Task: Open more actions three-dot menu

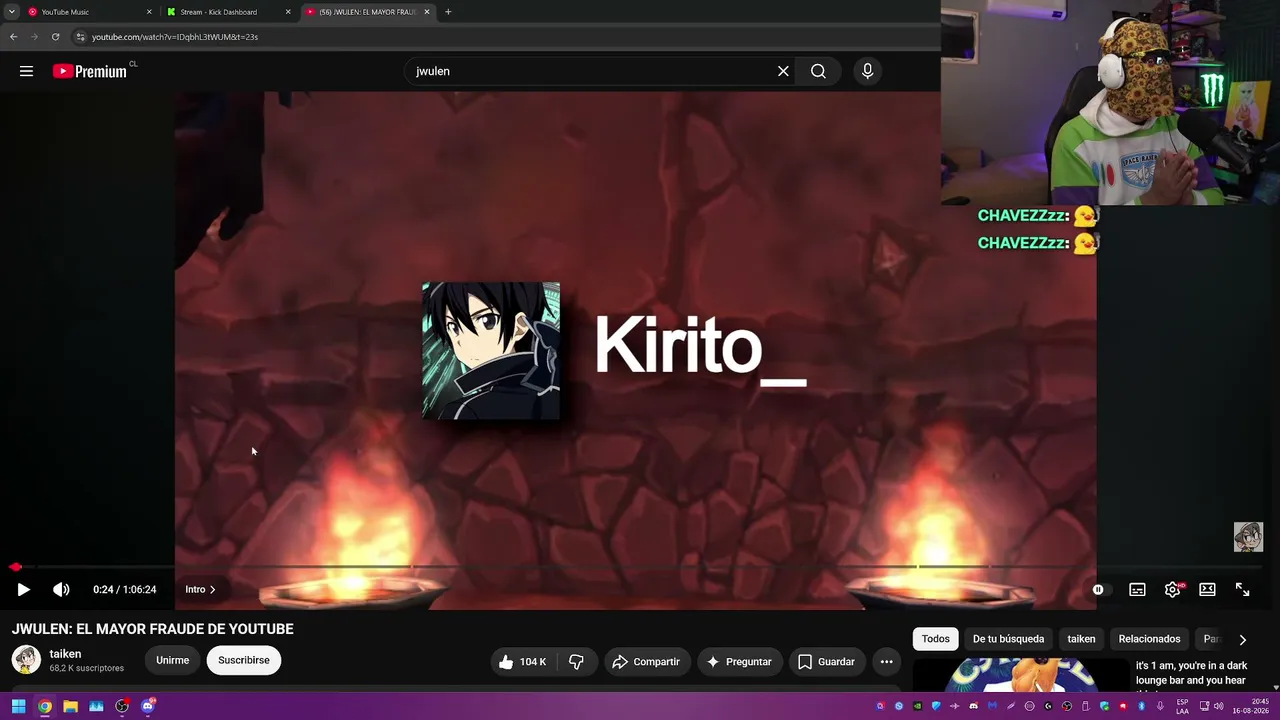Action: point(886,662)
